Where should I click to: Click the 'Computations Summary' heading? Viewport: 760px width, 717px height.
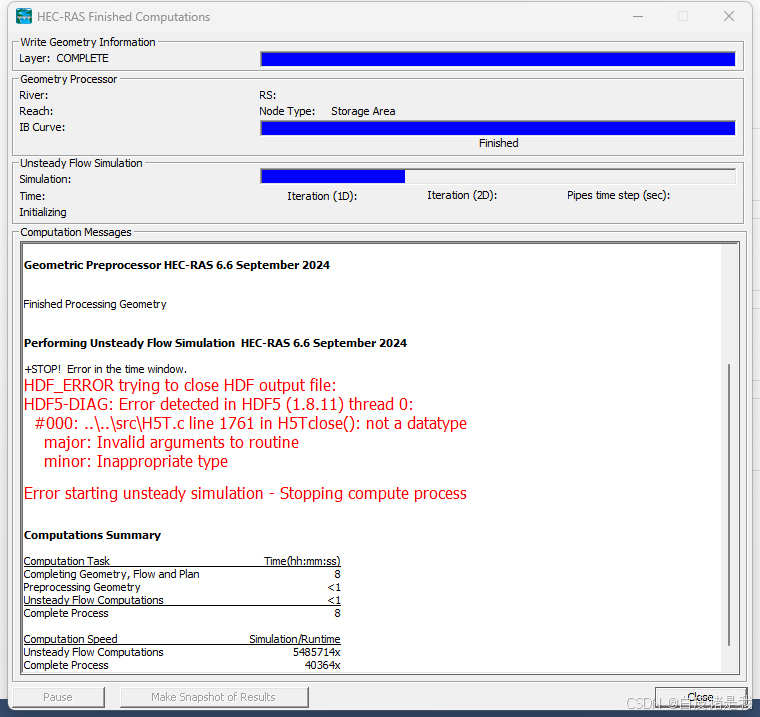92,535
